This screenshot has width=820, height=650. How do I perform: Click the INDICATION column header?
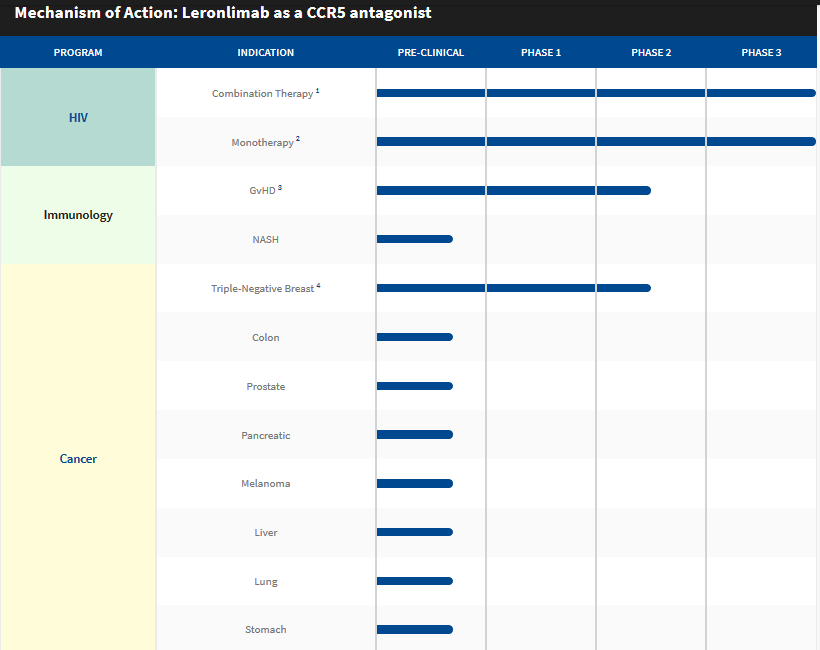point(266,52)
